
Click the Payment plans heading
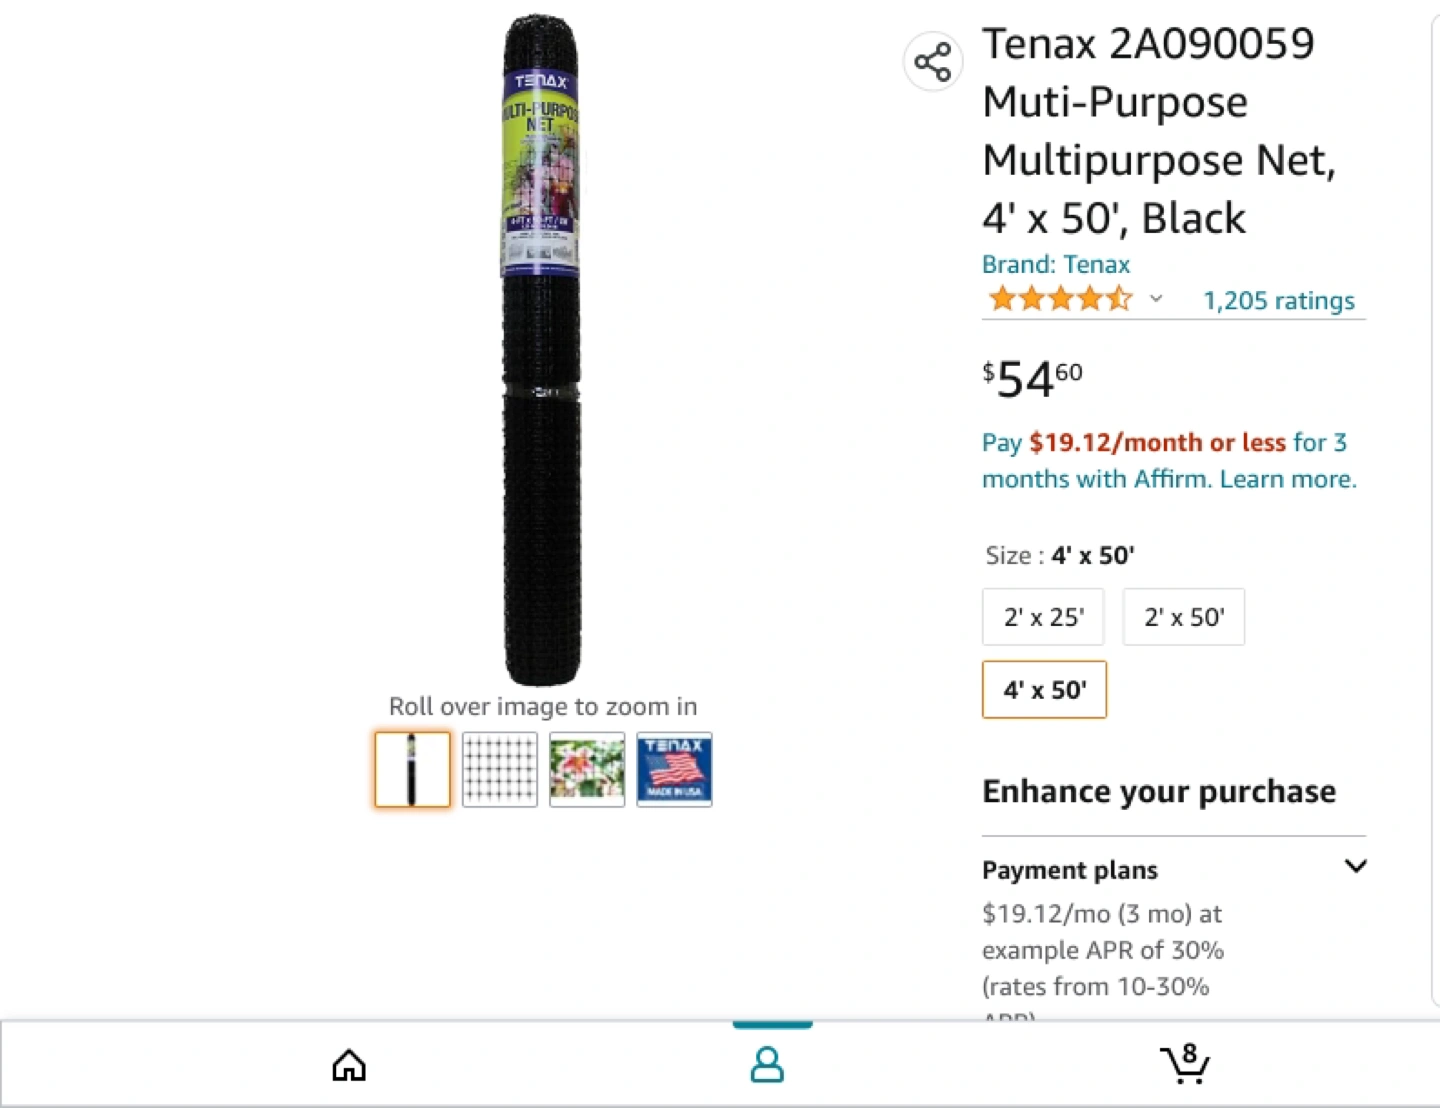pos(1070,870)
